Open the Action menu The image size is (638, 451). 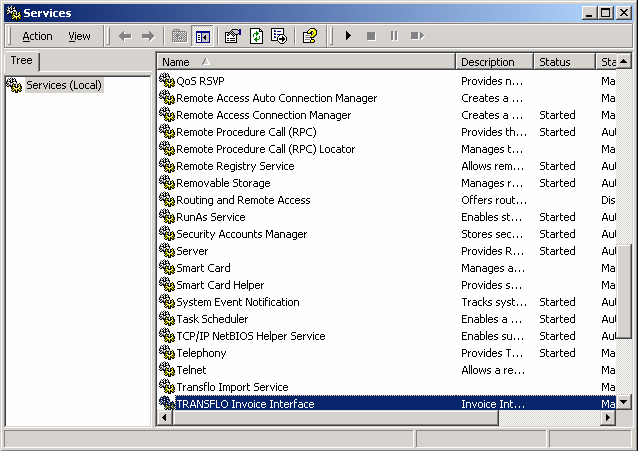pyautogui.click(x=37, y=36)
